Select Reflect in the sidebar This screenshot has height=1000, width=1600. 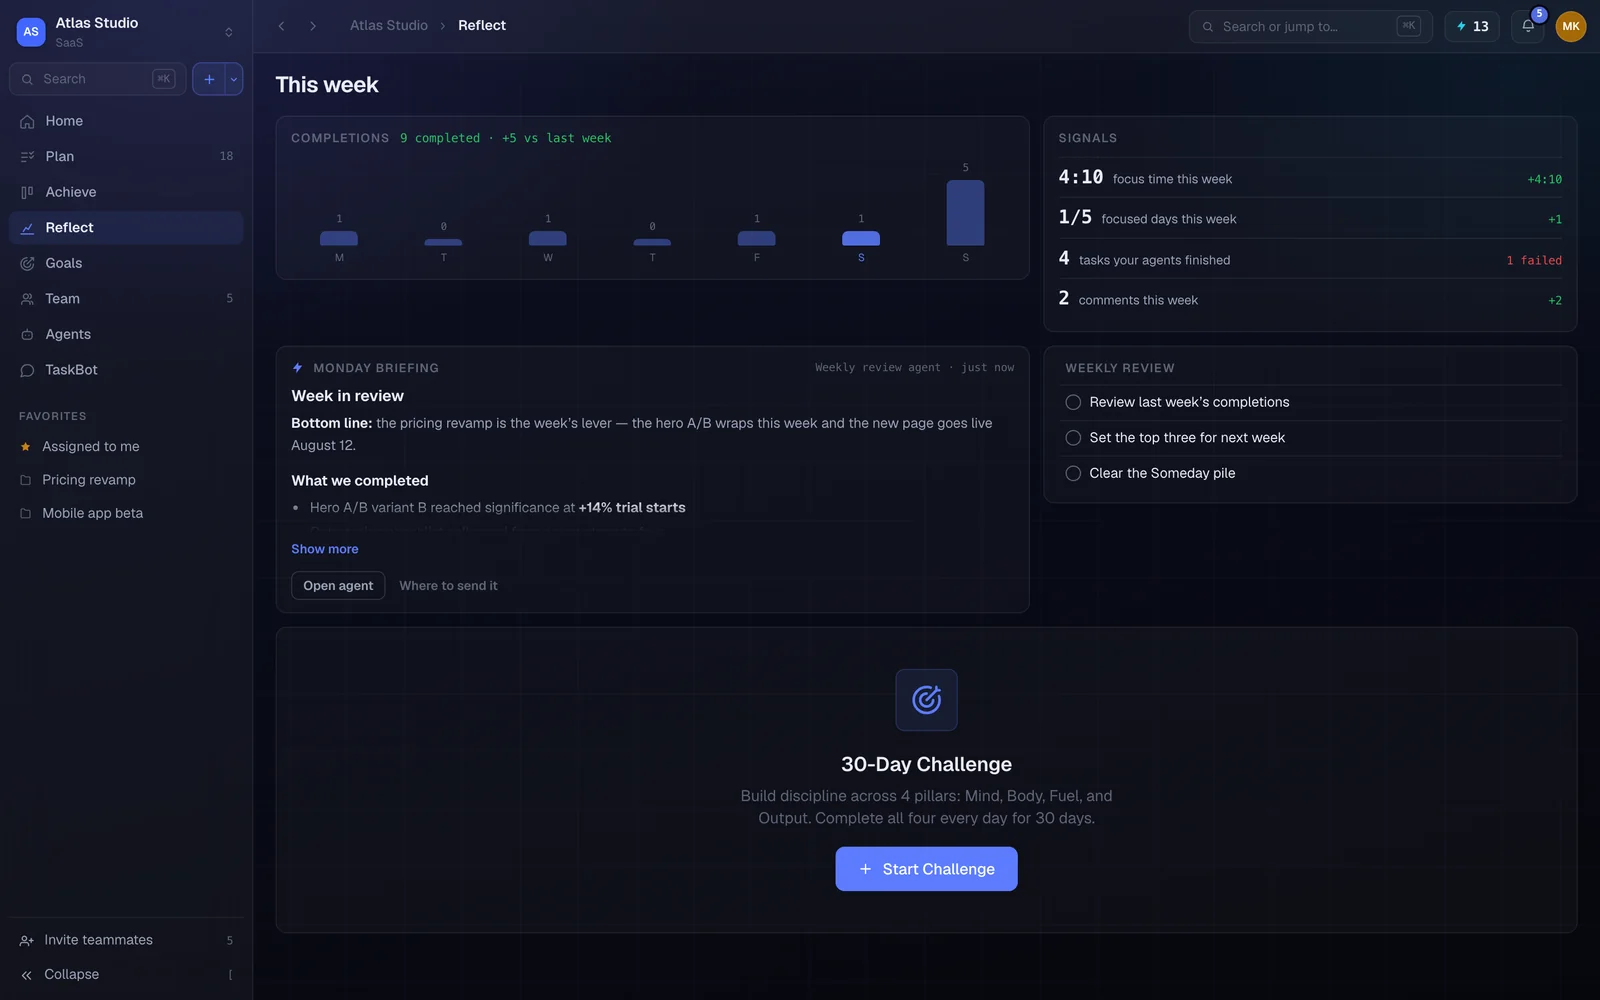[x=126, y=228]
